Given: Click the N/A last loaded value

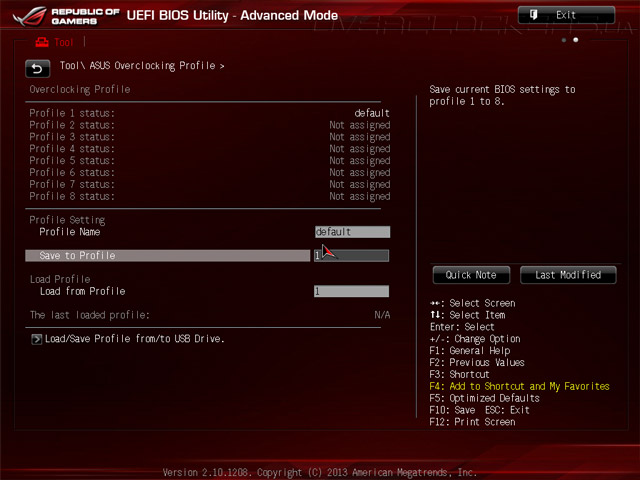Looking at the screenshot, I should tap(382, 315).
